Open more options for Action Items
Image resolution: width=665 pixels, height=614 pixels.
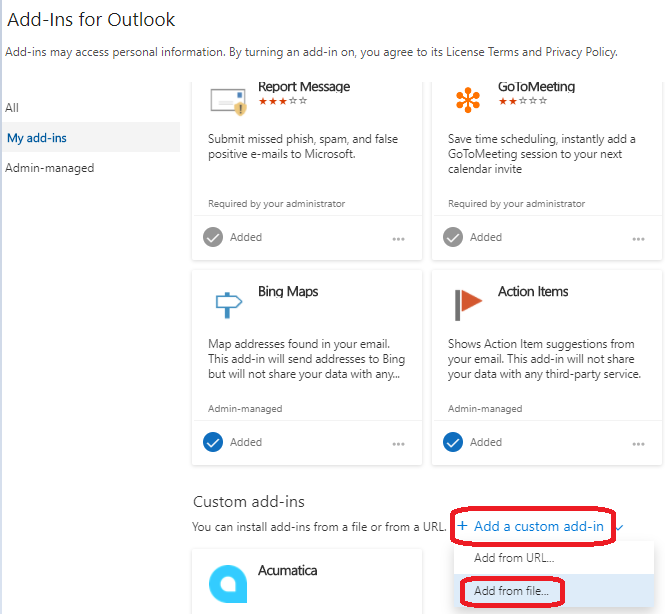639,443
